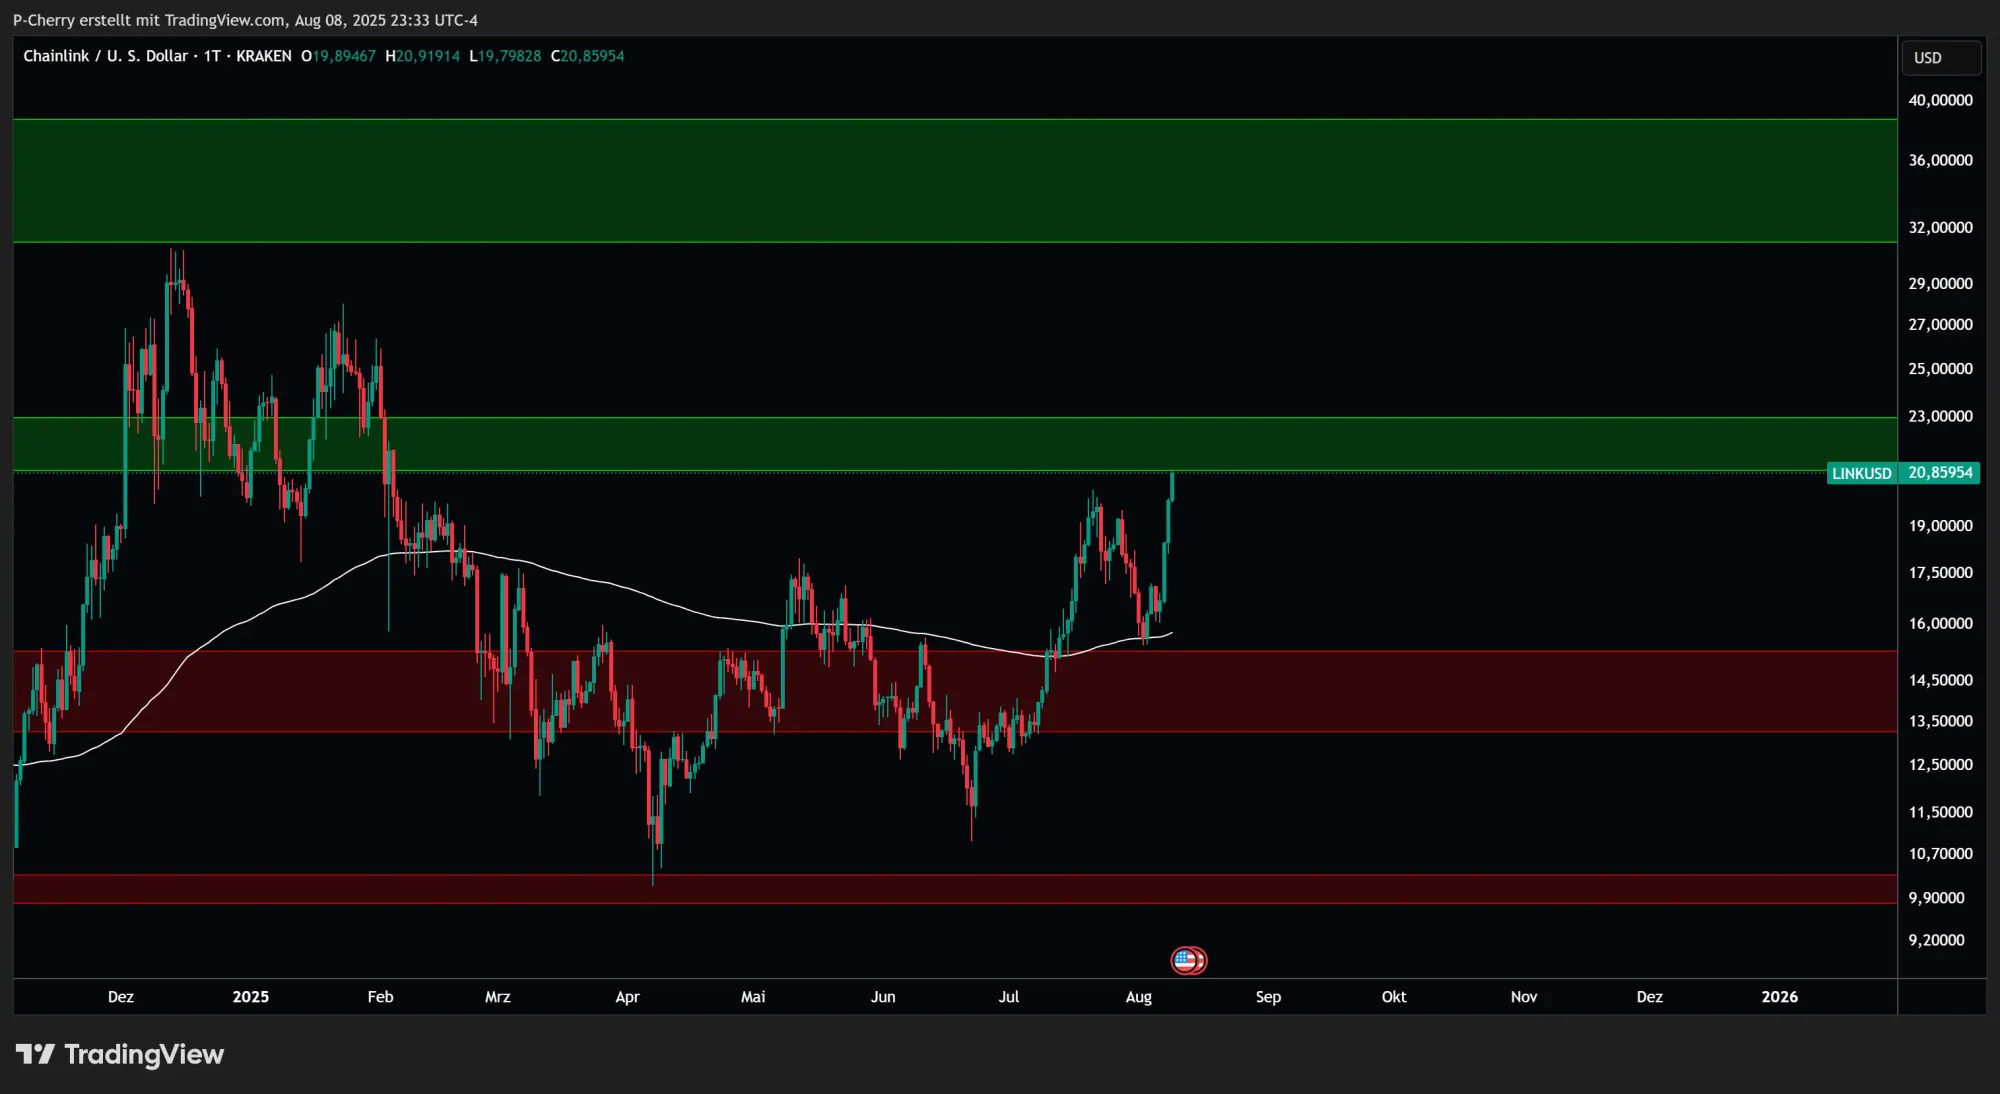
Task: Click the 36,00000 price axis label
Action: click(1940, 160)
